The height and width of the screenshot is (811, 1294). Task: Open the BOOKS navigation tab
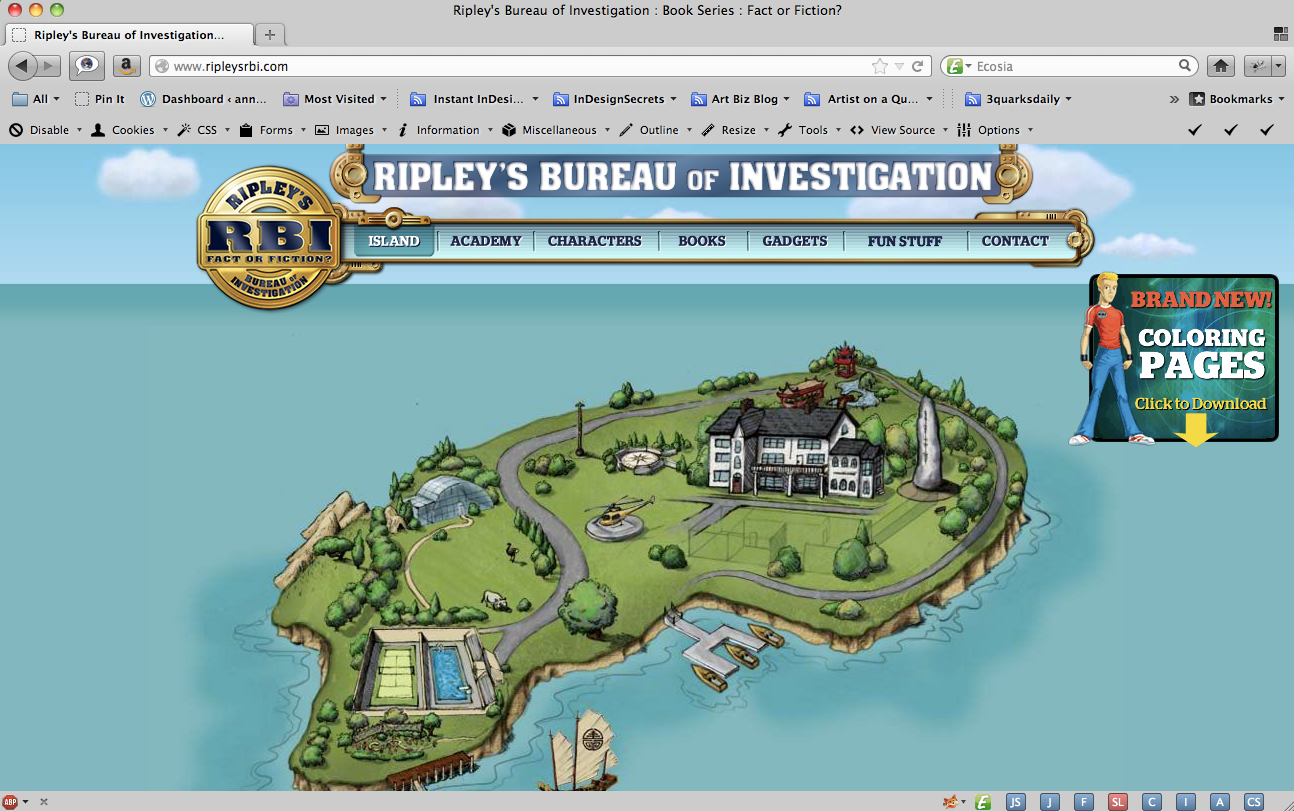point(702,241)
